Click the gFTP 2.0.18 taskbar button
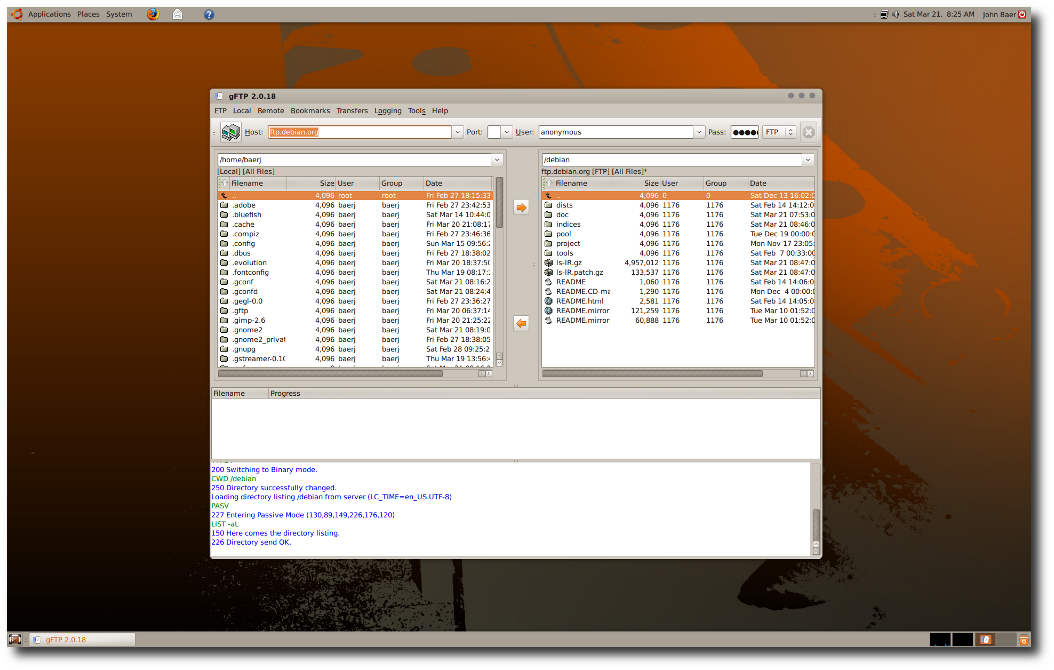The height and width of the screenshot is (670, 1054). click(x=83, y=639)
